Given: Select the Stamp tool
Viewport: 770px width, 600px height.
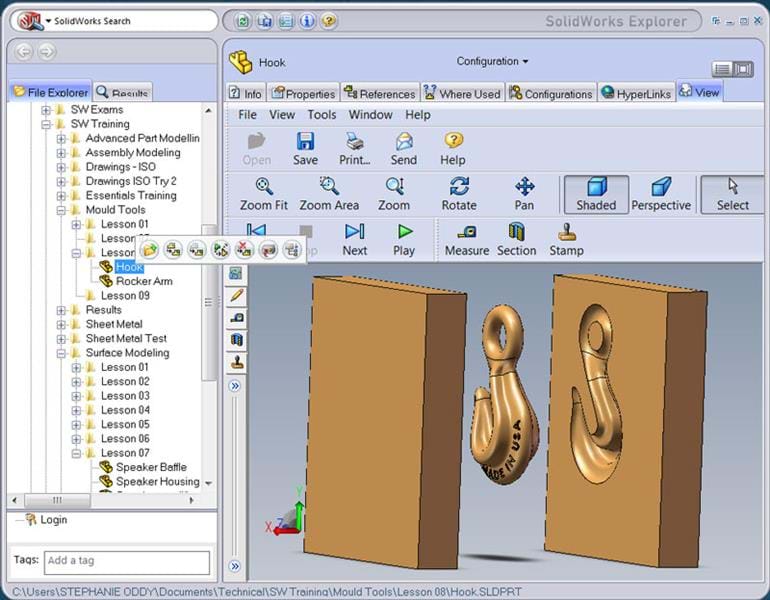Looking at the screenshot, I should [x=566, y=239].
